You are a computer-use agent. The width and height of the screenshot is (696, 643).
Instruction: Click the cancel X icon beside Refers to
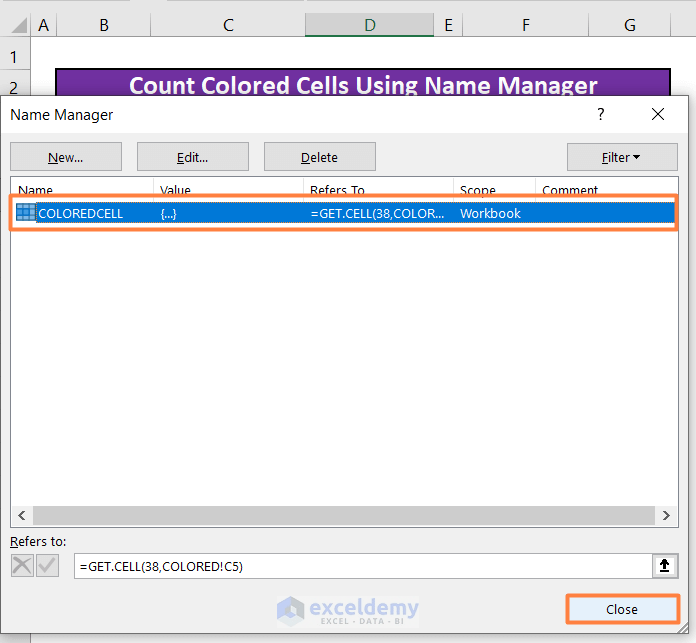point(22,566)
